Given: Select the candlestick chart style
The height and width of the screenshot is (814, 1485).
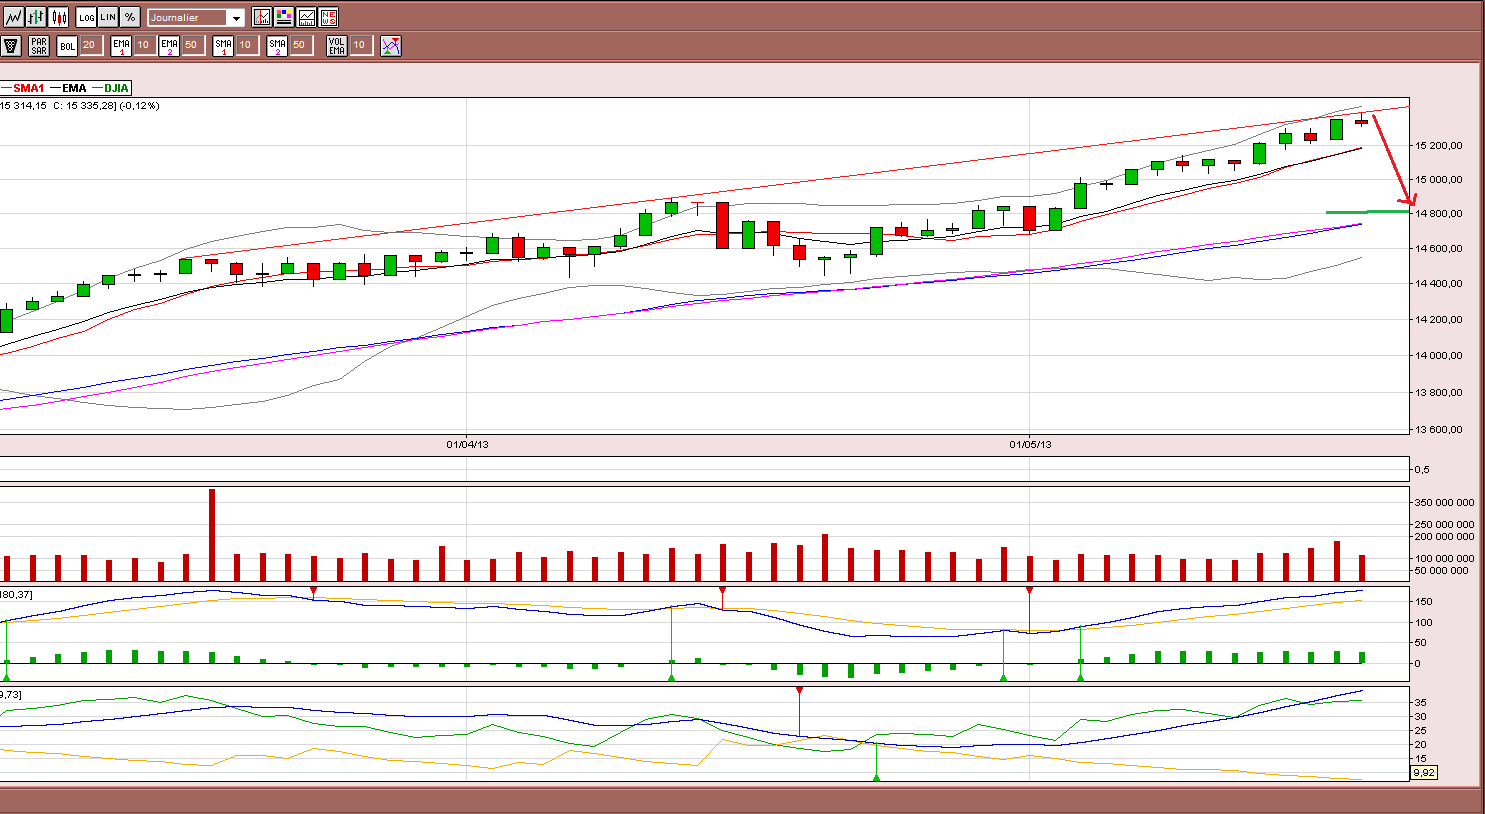Looking at the screenshot, I should coord(59,17).
